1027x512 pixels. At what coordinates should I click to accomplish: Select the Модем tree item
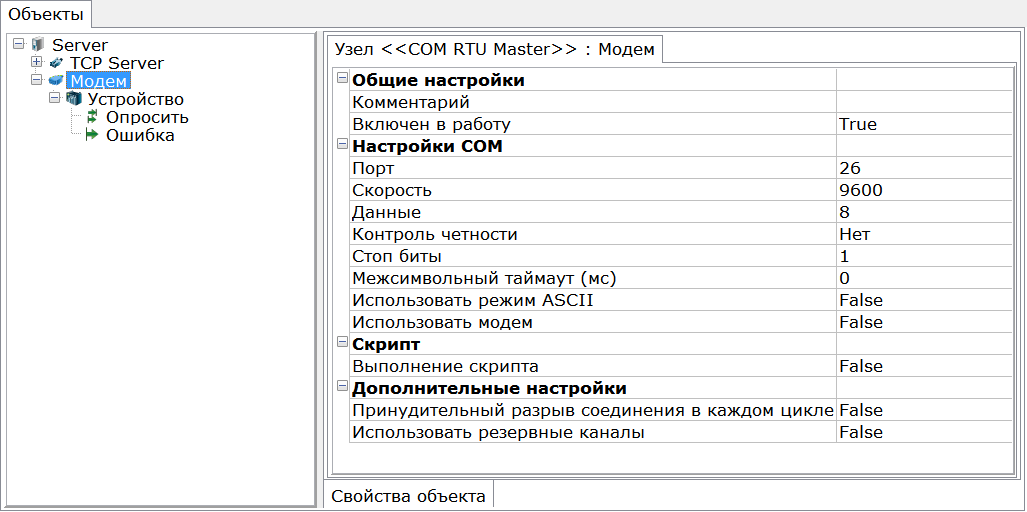[99, 81]
